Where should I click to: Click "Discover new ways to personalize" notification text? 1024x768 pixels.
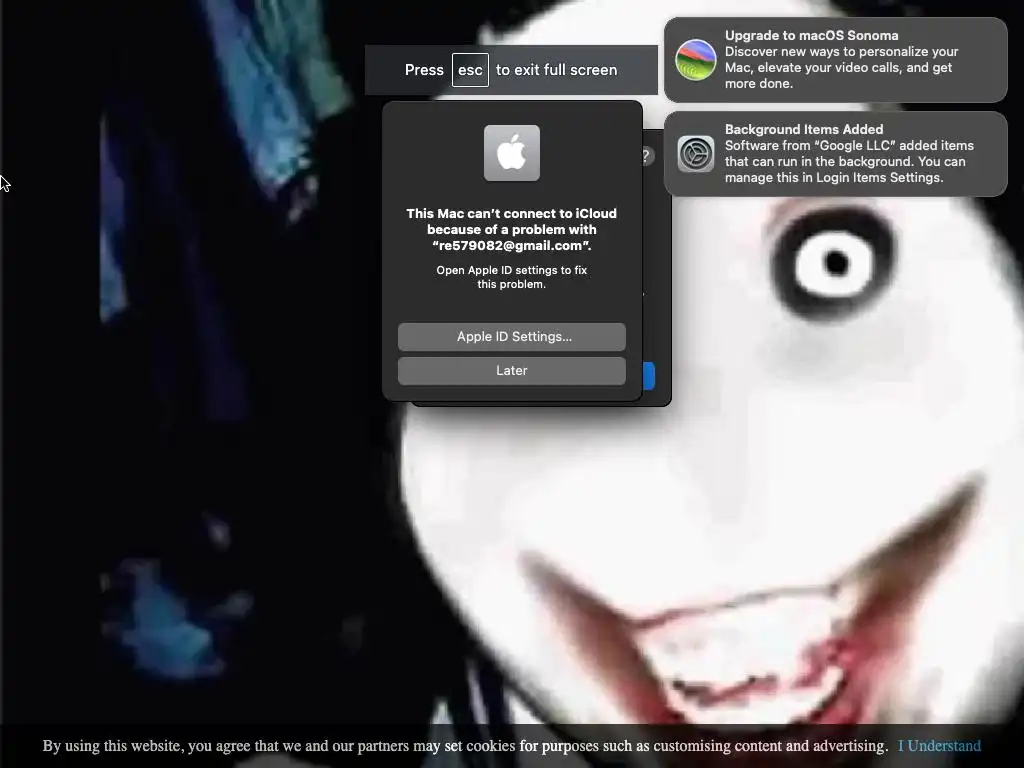841,67
